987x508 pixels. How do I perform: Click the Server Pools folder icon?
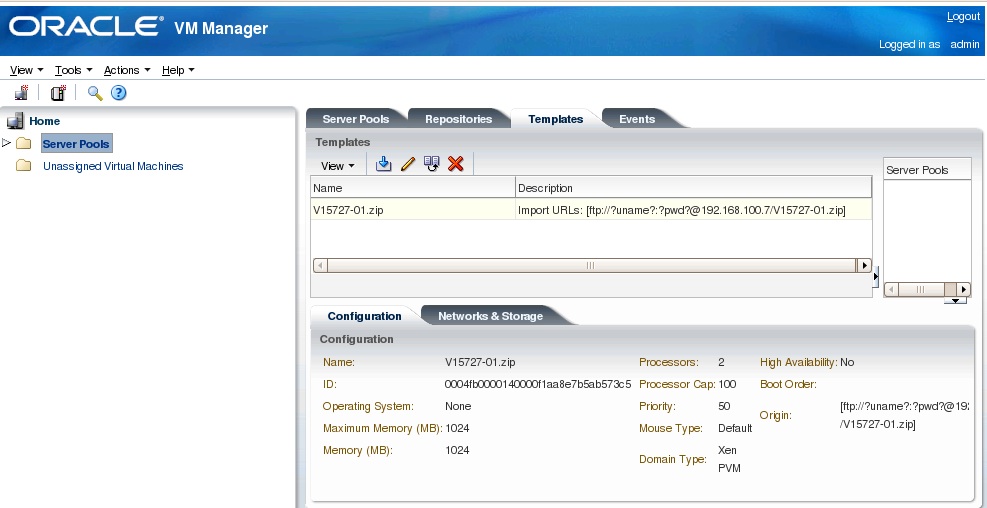click(x=24, y=144)
